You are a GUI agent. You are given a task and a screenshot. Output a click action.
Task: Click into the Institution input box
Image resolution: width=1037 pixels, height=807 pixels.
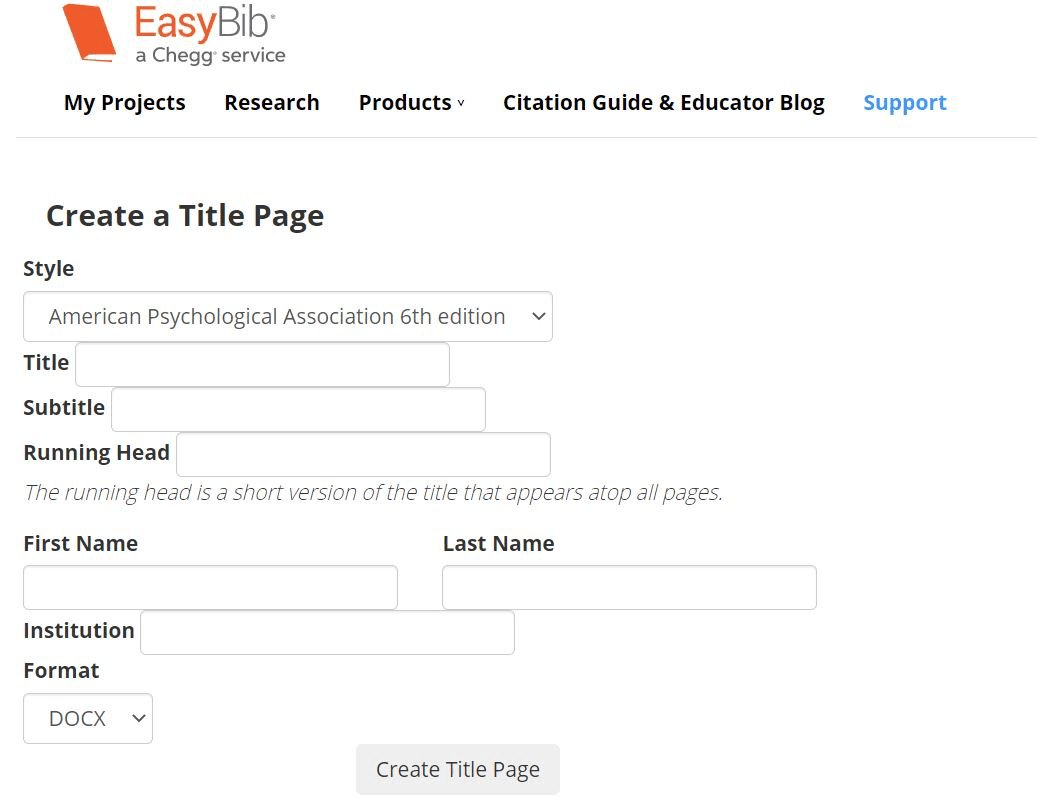[x=327, y=632]
